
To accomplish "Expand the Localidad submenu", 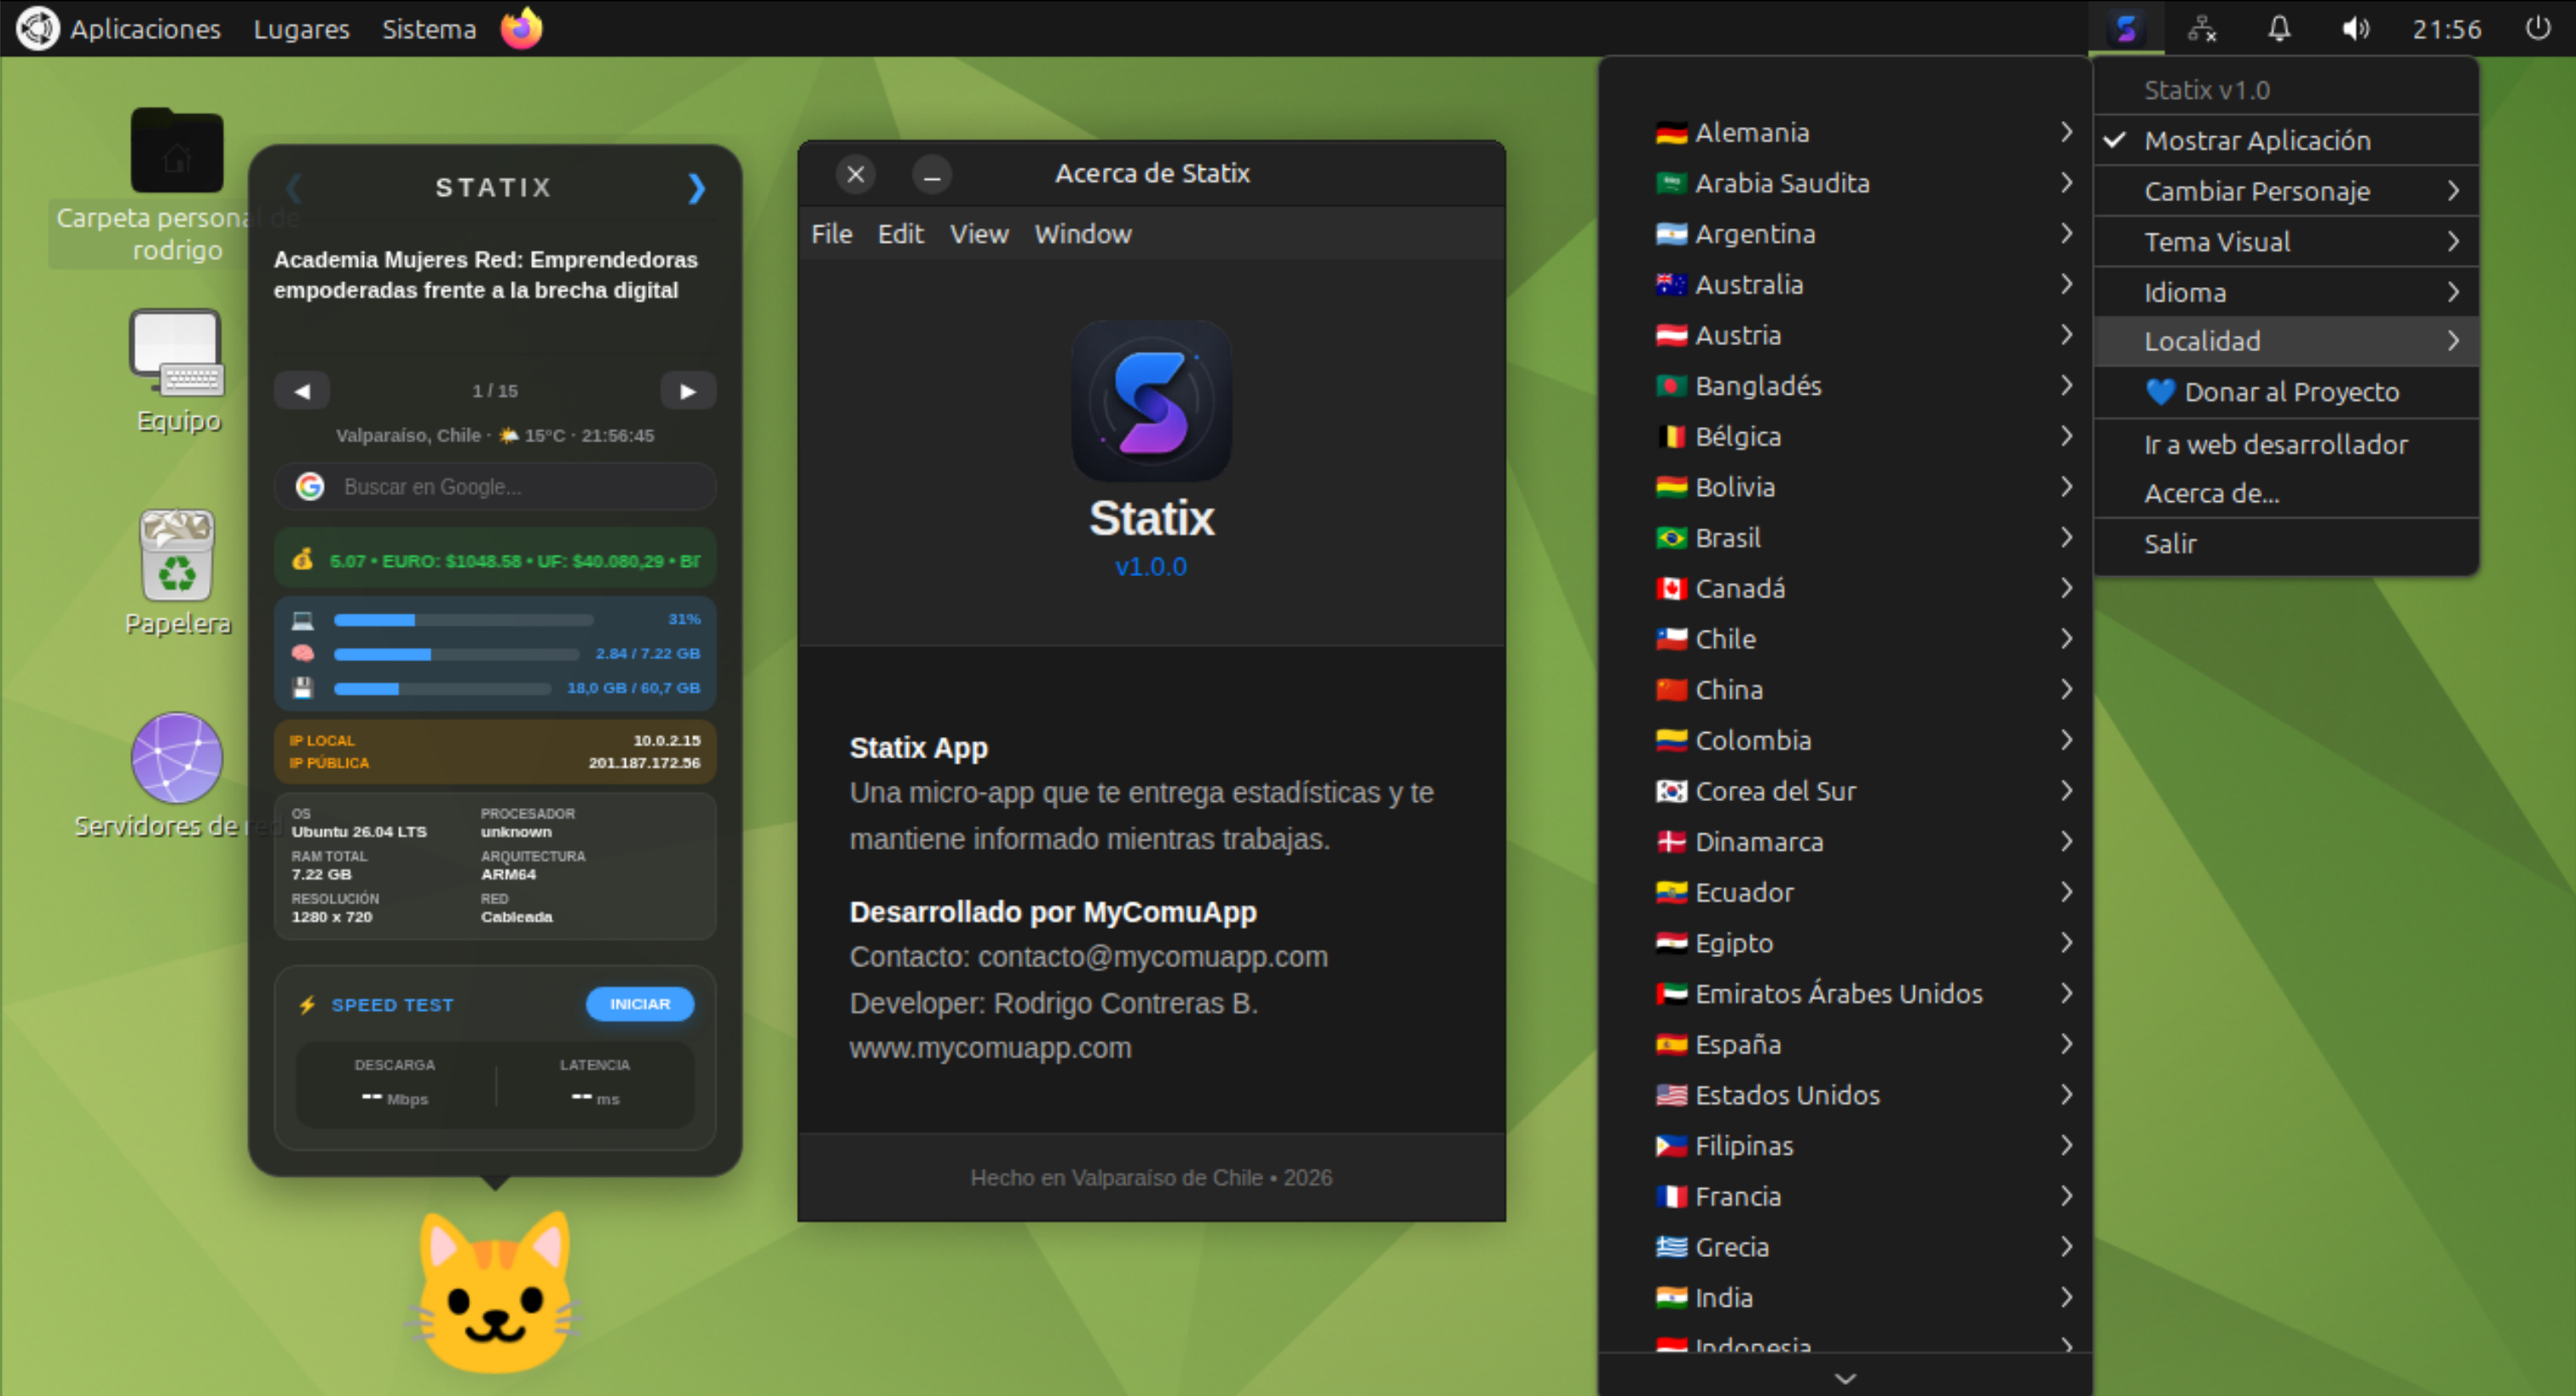I will 2285,341.
